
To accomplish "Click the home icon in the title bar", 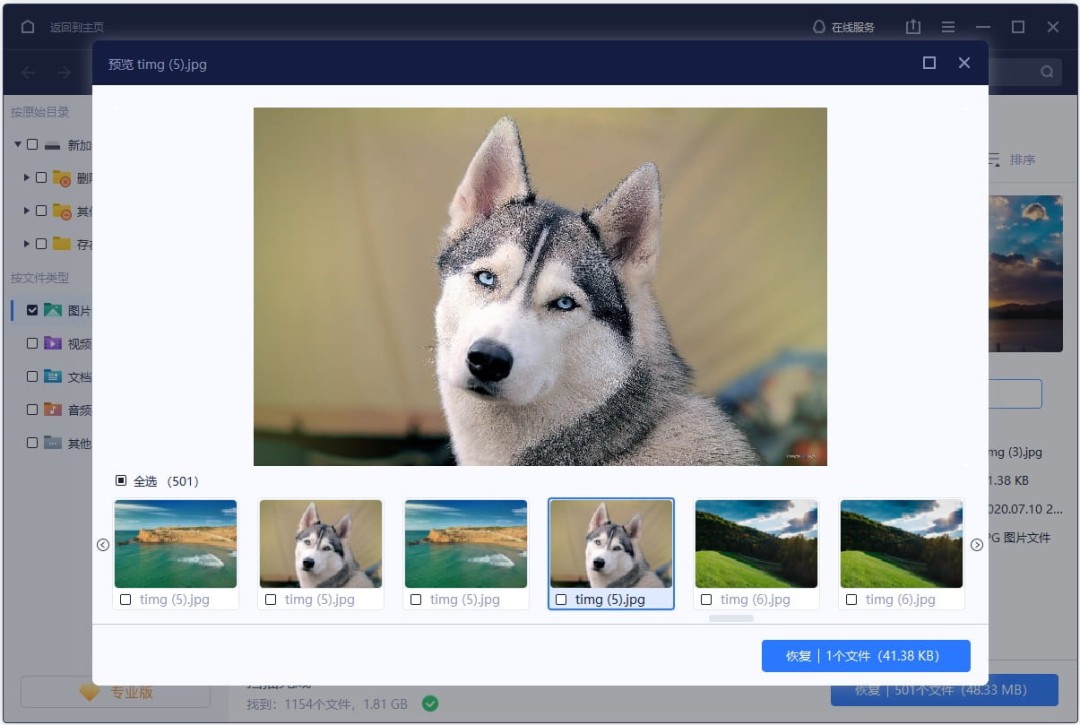I will point(27,27).
